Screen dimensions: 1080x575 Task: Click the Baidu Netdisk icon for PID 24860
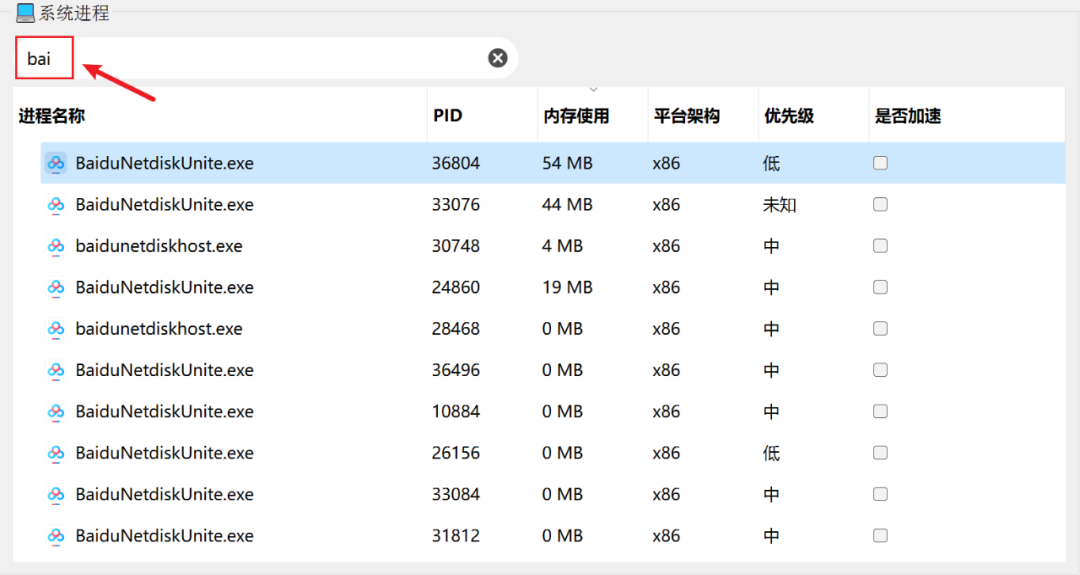pos(56,287)
